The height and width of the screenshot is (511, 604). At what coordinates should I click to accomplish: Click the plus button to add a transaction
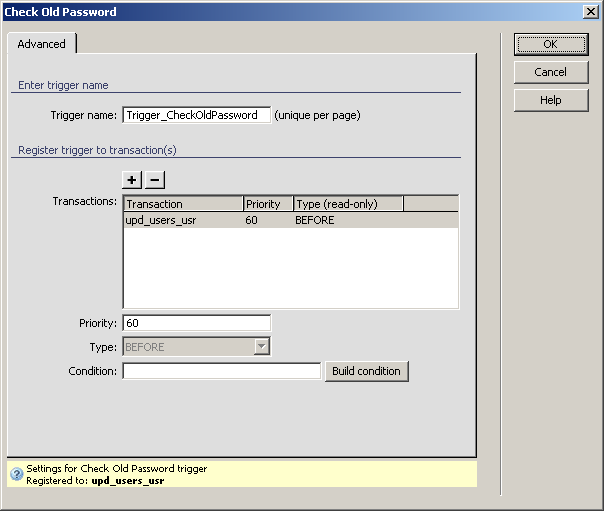pos(132,180)
